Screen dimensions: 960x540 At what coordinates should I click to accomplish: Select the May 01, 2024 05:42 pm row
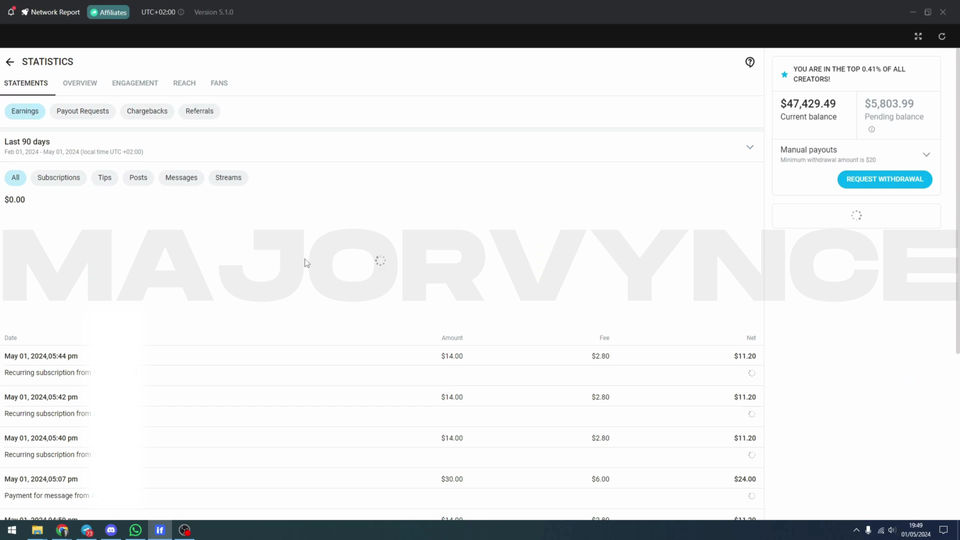(x=381, y=397)
